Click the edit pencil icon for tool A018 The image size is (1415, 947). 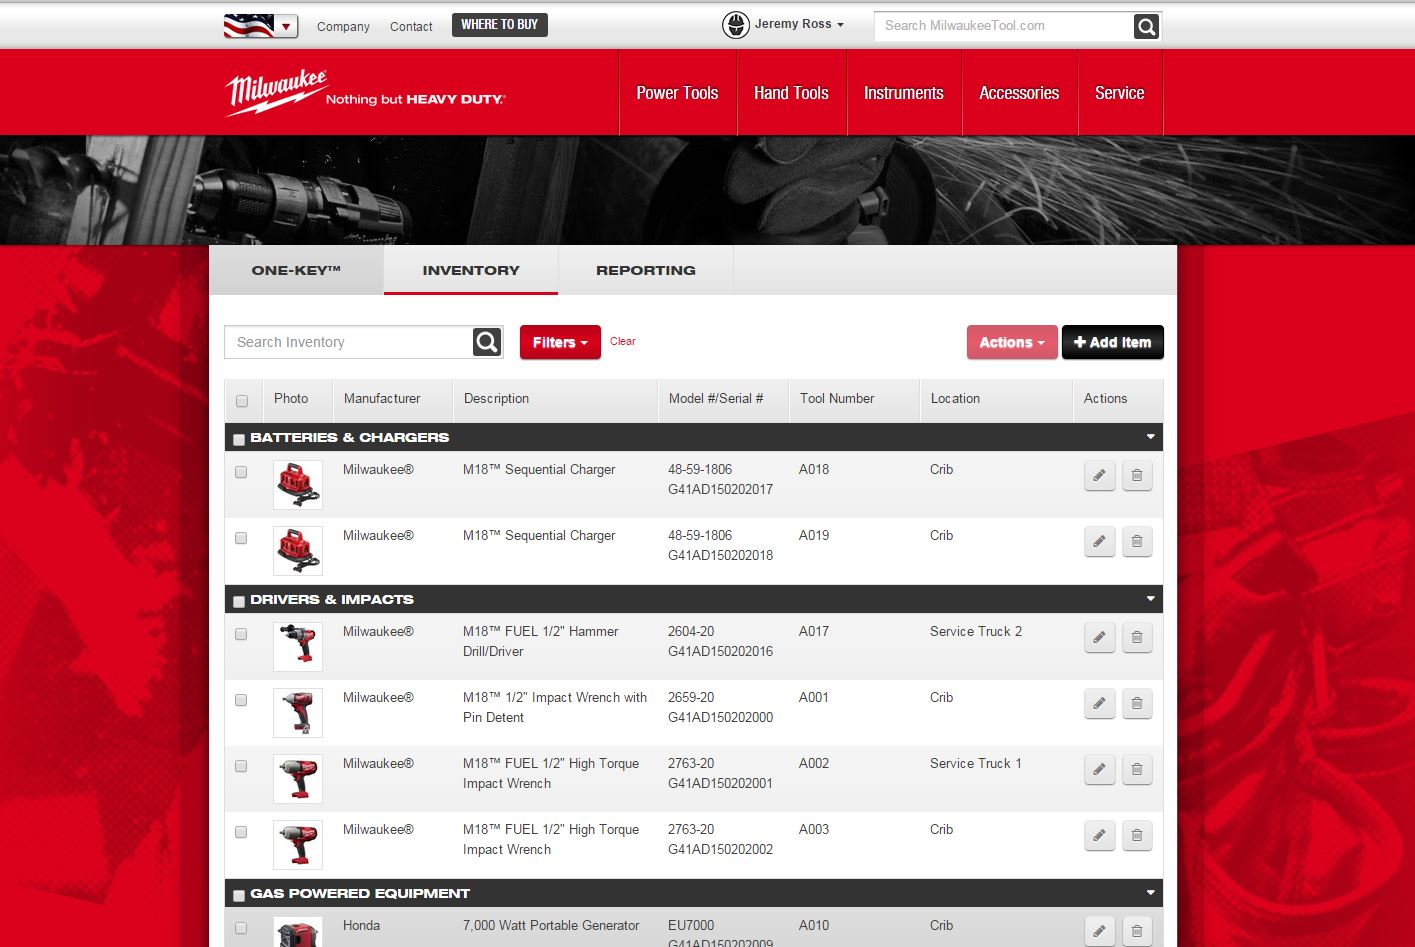coord(1099,476)
